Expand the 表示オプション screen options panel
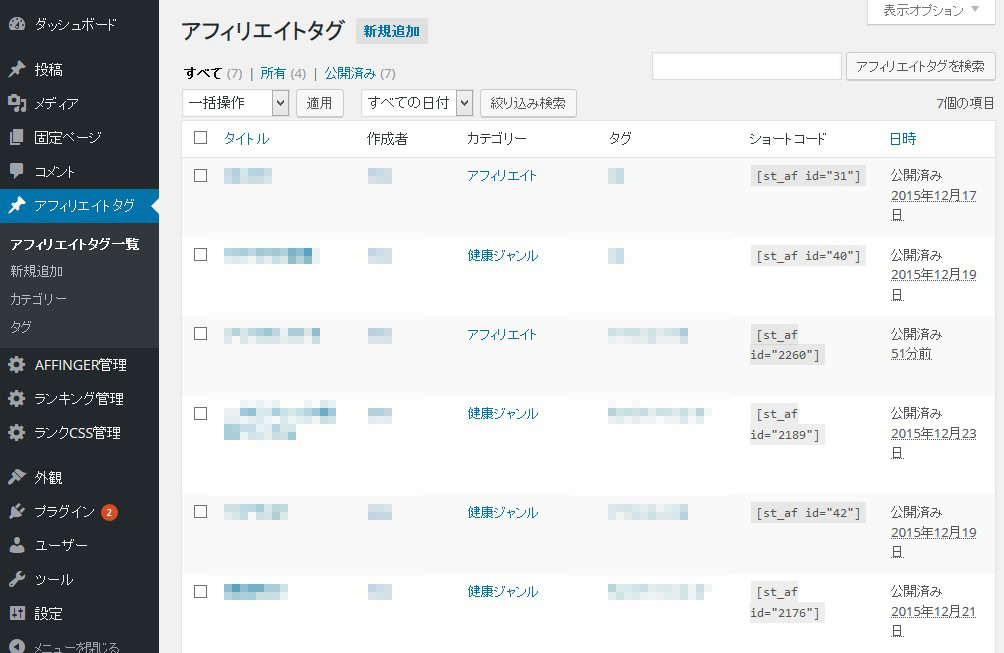The image size is (1004, 653). pos(931,10)
